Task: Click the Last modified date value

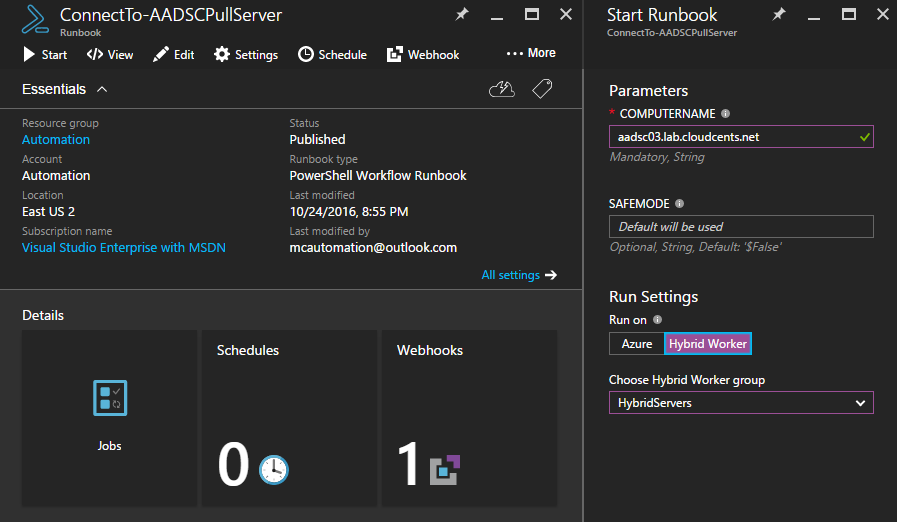Action: click(349, 212)
